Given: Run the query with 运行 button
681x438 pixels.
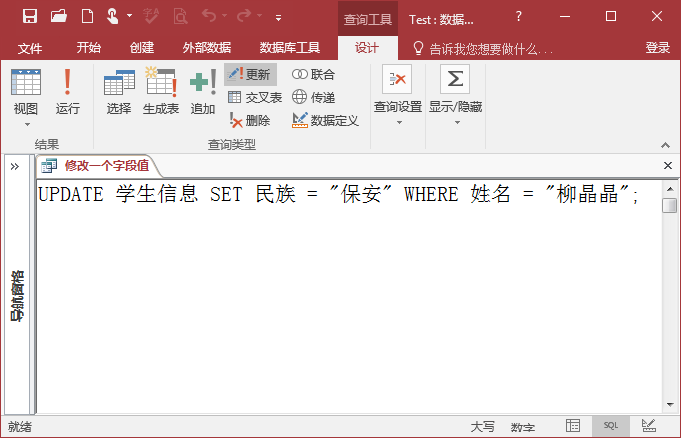Looking at the screenshot, I should point(67,92).
